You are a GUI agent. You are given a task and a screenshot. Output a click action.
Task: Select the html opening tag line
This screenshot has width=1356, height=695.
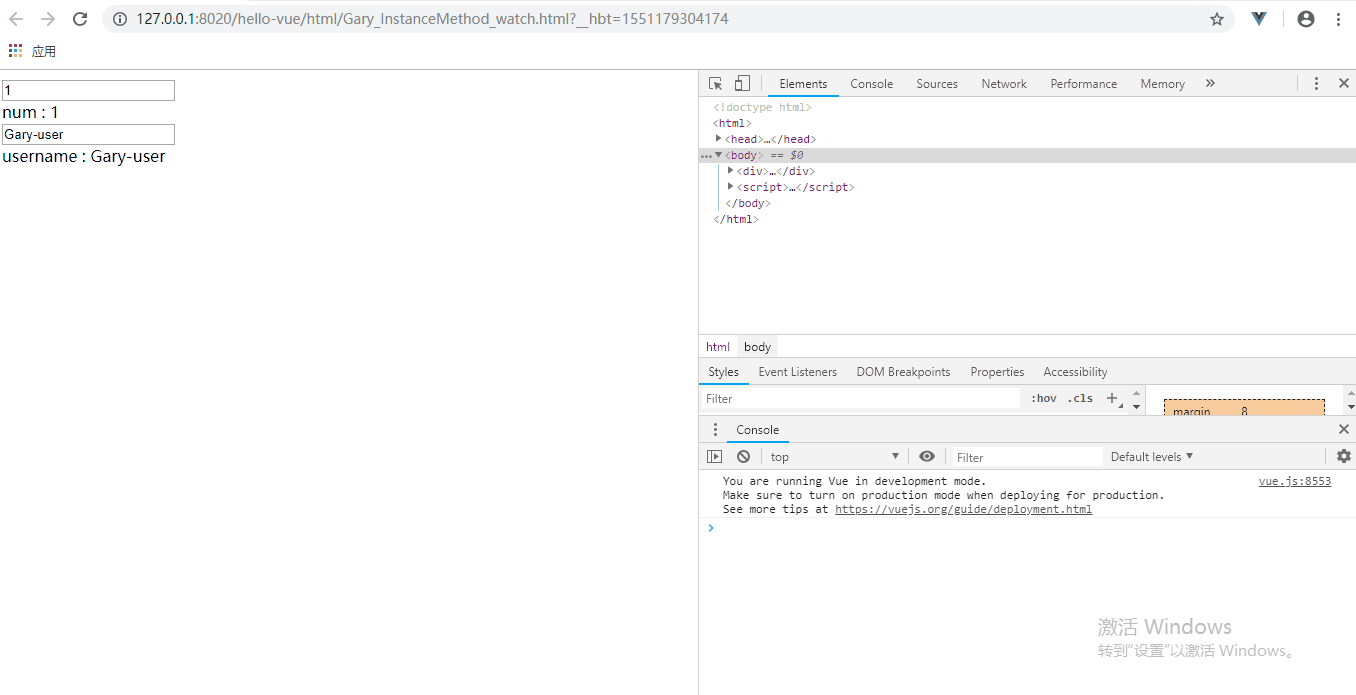(x=732, y=123)
